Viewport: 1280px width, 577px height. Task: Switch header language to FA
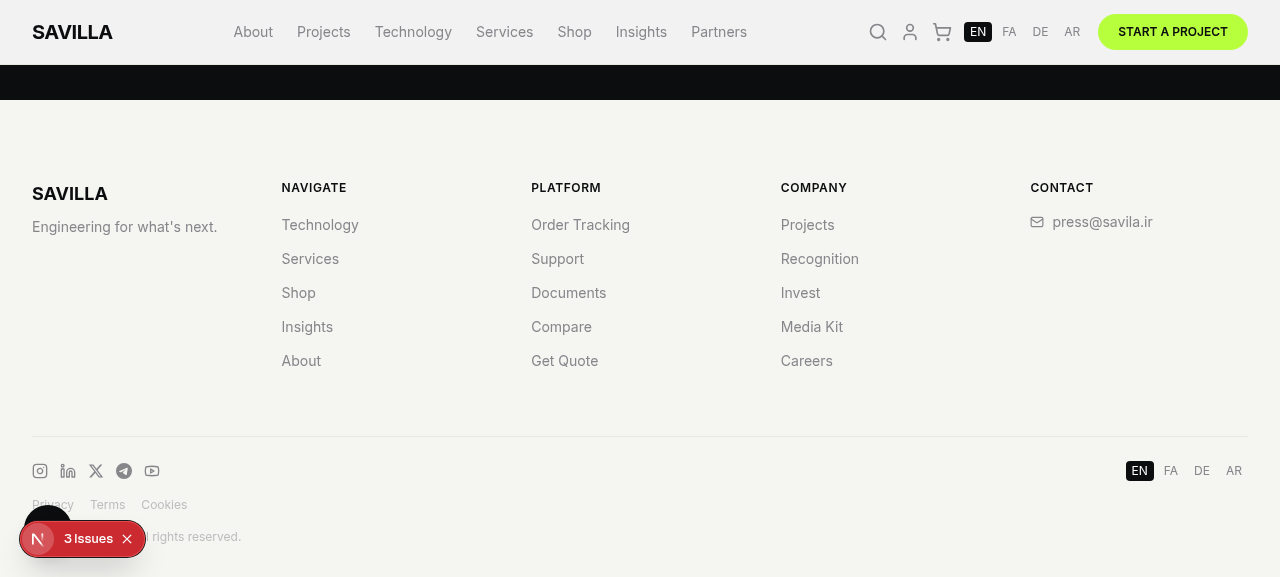pos(1009,32)
